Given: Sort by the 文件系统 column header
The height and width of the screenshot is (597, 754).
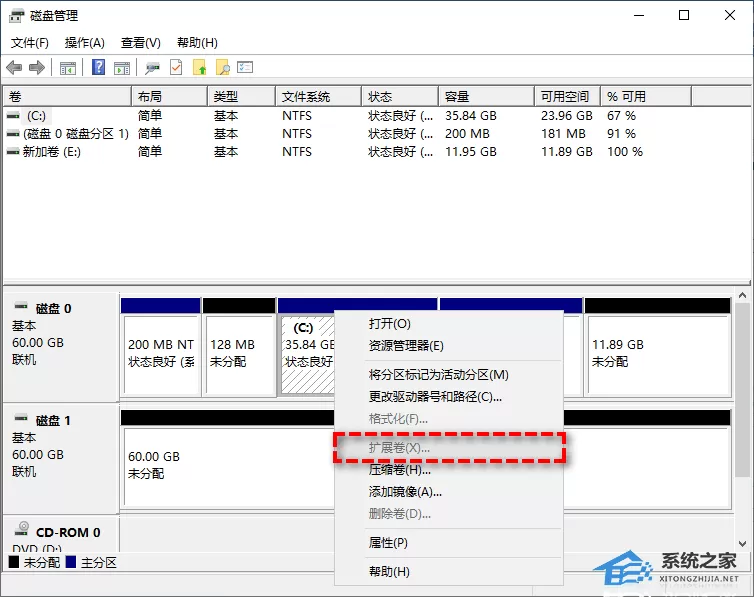Looking at the screenshot, I should [318, 97].
